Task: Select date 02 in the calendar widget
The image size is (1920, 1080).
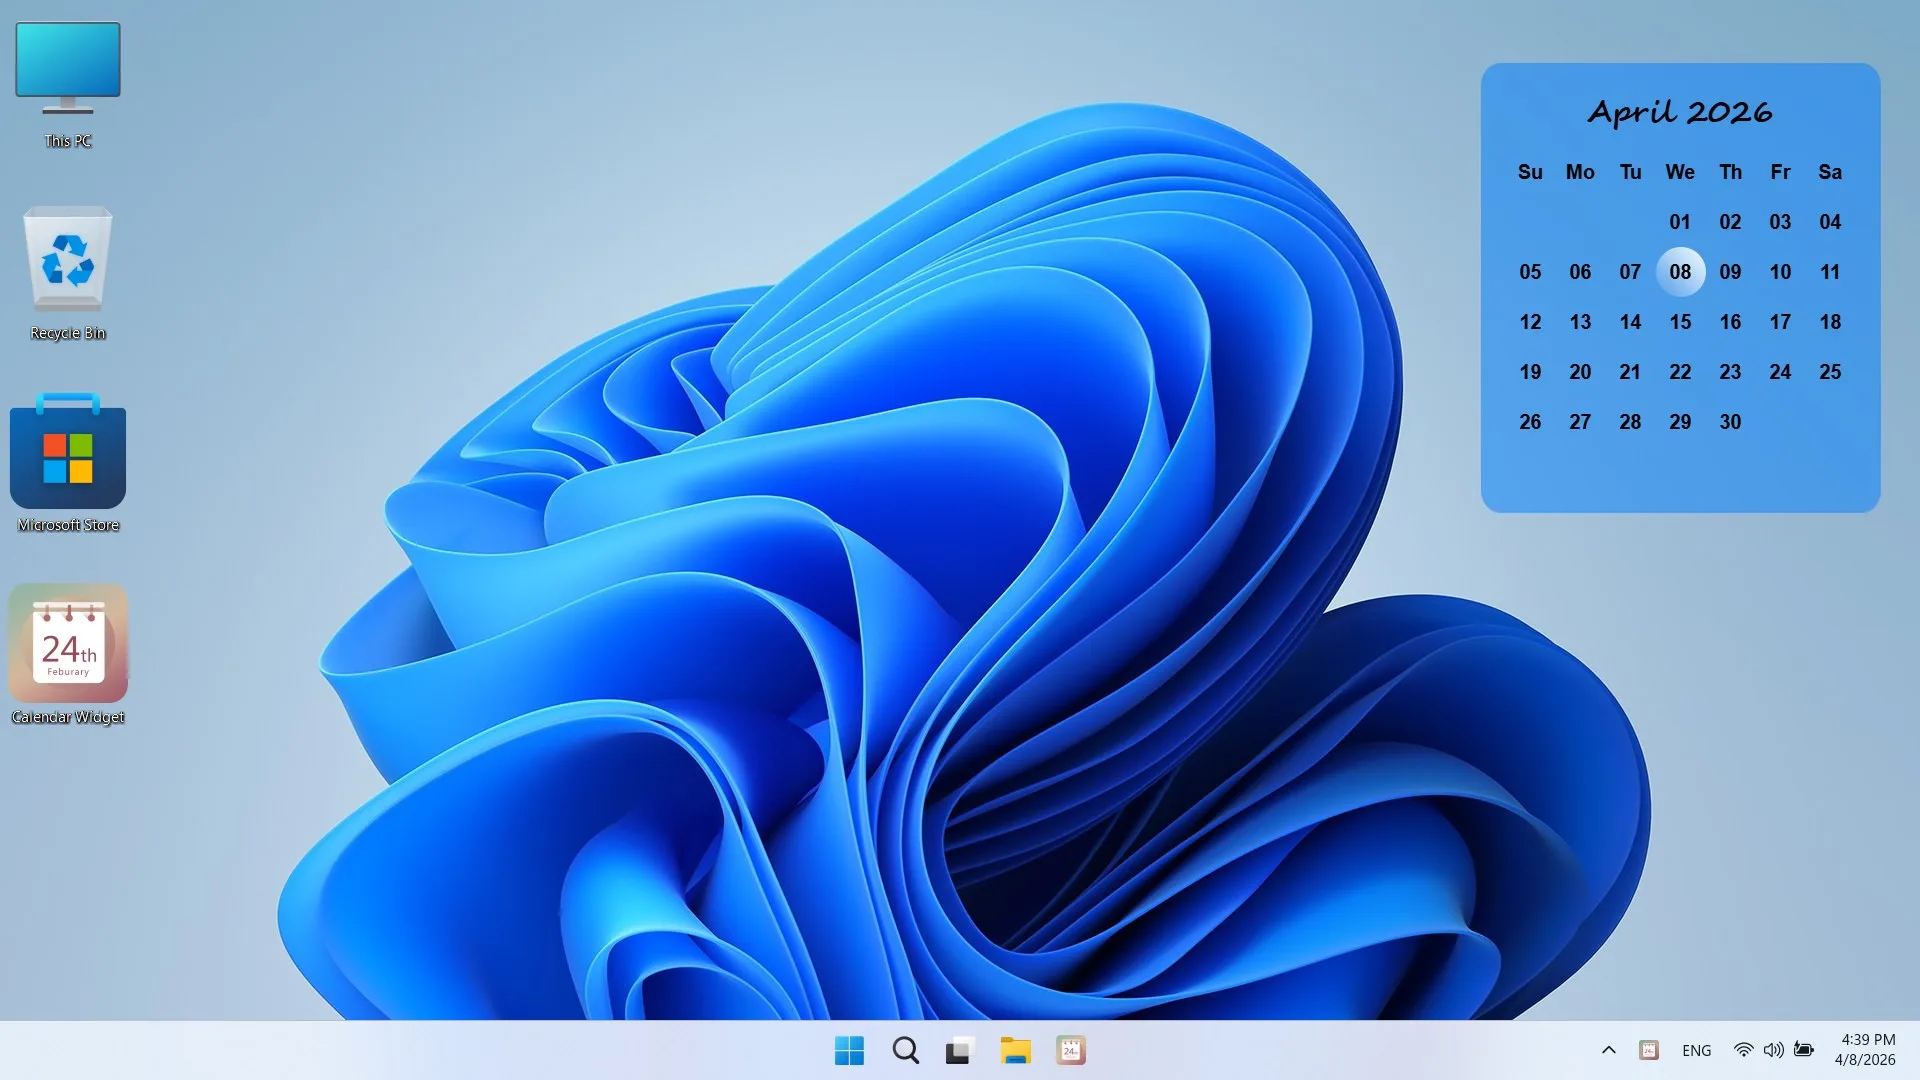Action: point(1730,222)
